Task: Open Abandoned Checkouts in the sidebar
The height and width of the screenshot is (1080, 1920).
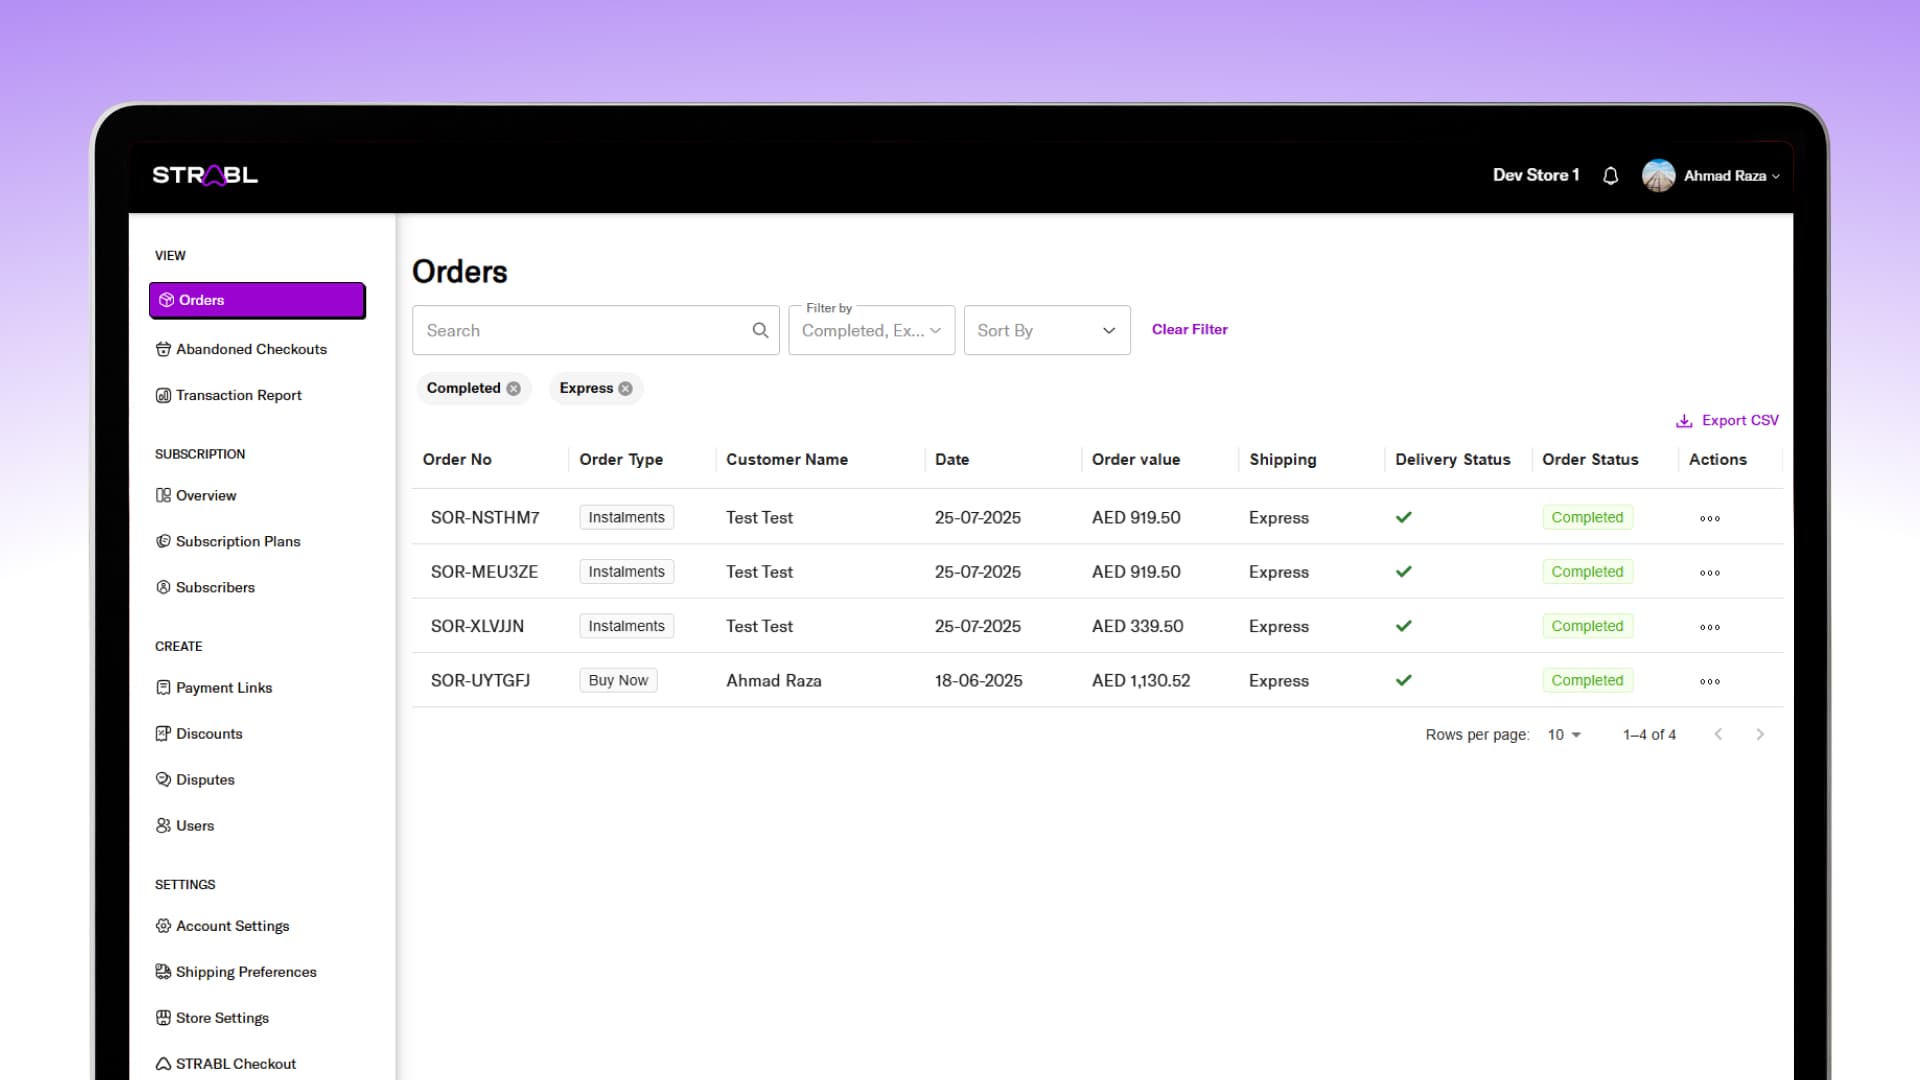Action: [x=251, y=349]
